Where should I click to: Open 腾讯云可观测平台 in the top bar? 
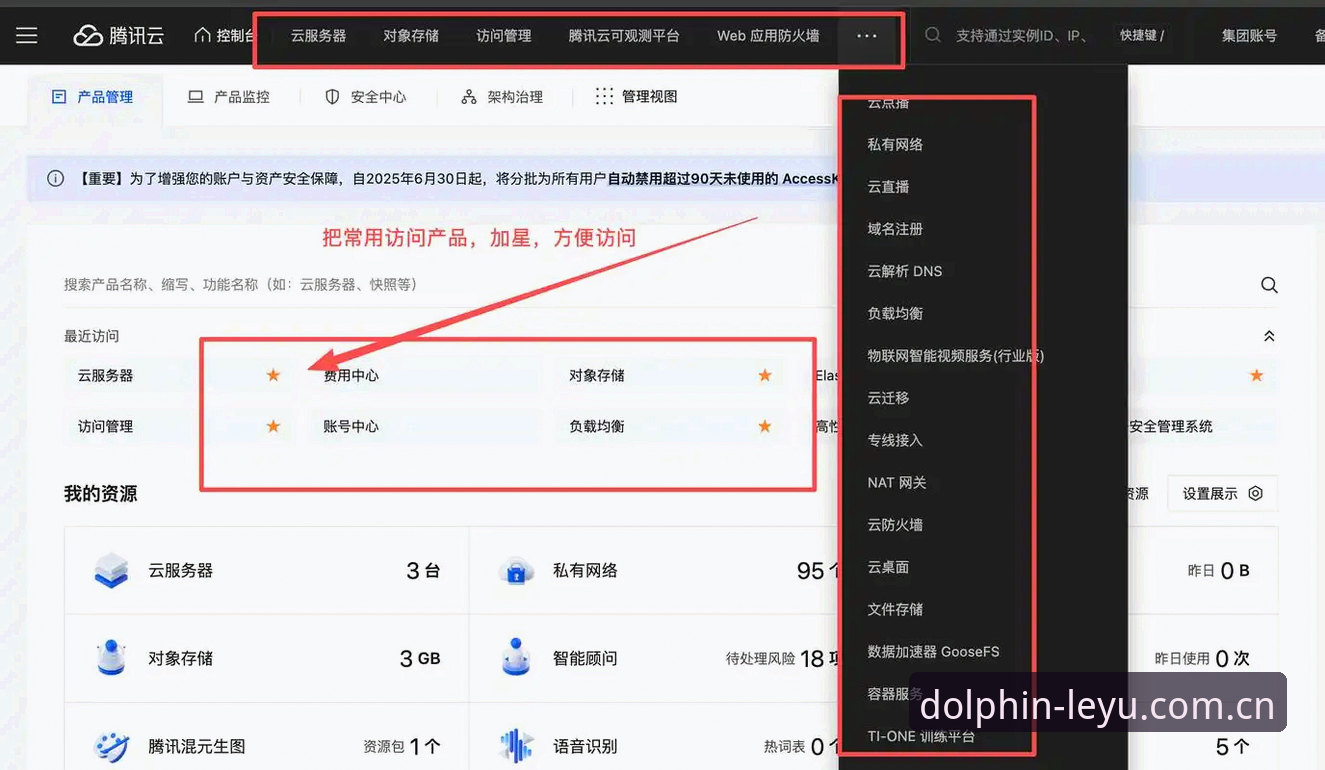tap(624, 35)
